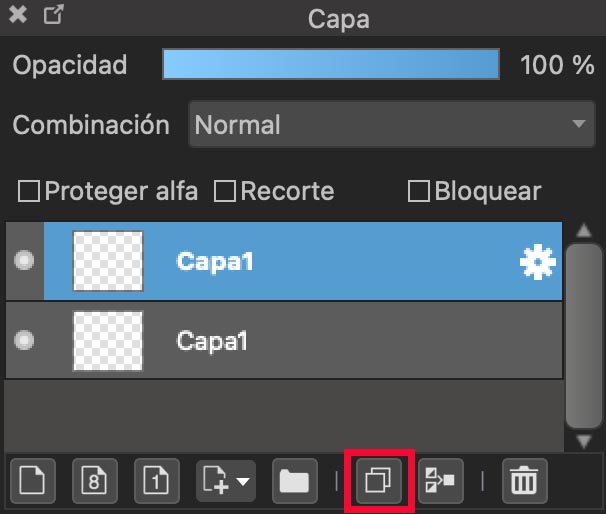
Task: Click the layer list scroll-down arrow
Action: tap(584, 441)
